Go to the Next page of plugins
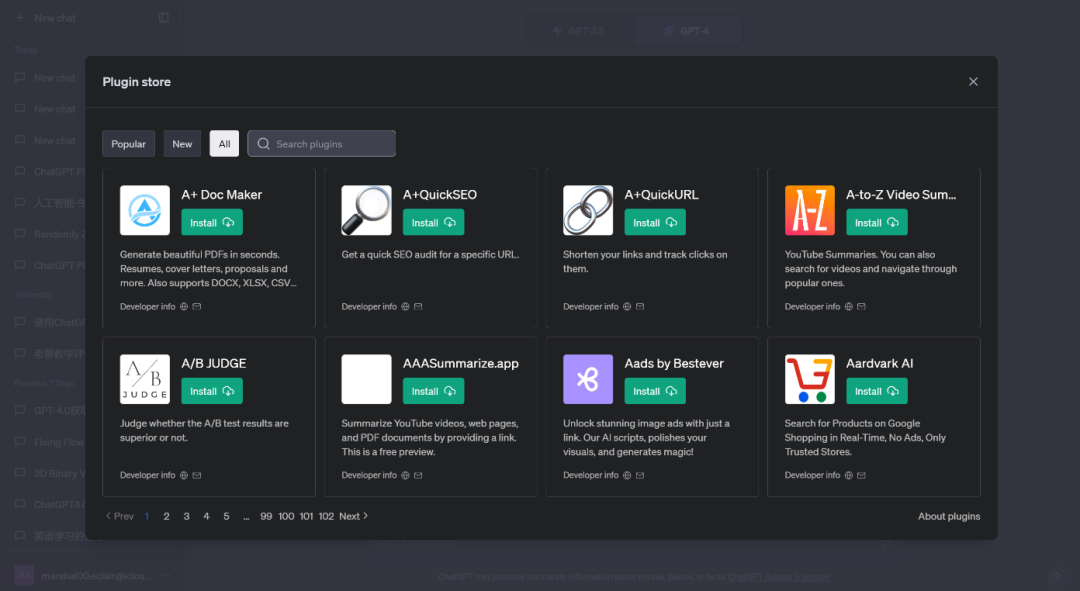The width and height of the screenshot is (1080, 591). click(x=353, y=516)
